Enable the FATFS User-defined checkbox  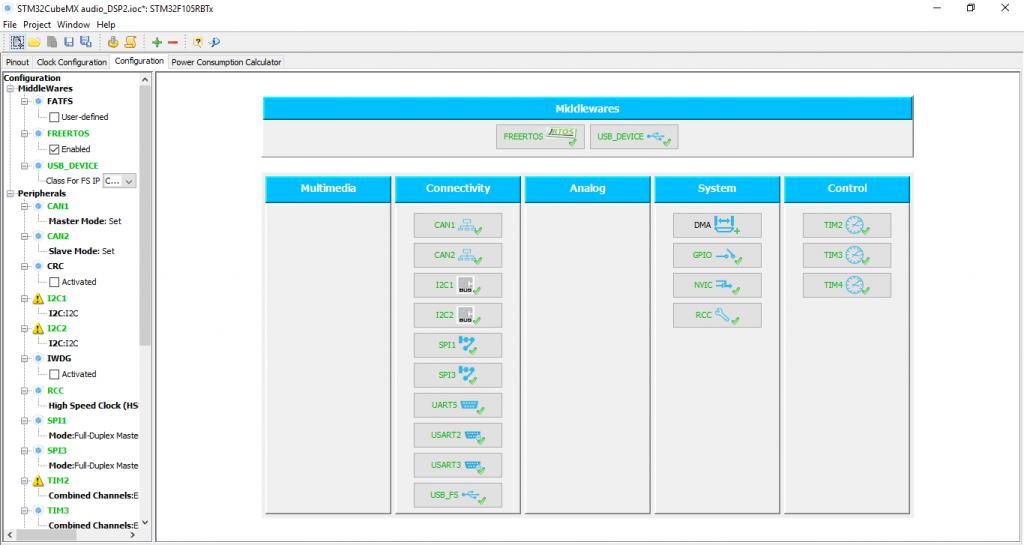point(55,117)
